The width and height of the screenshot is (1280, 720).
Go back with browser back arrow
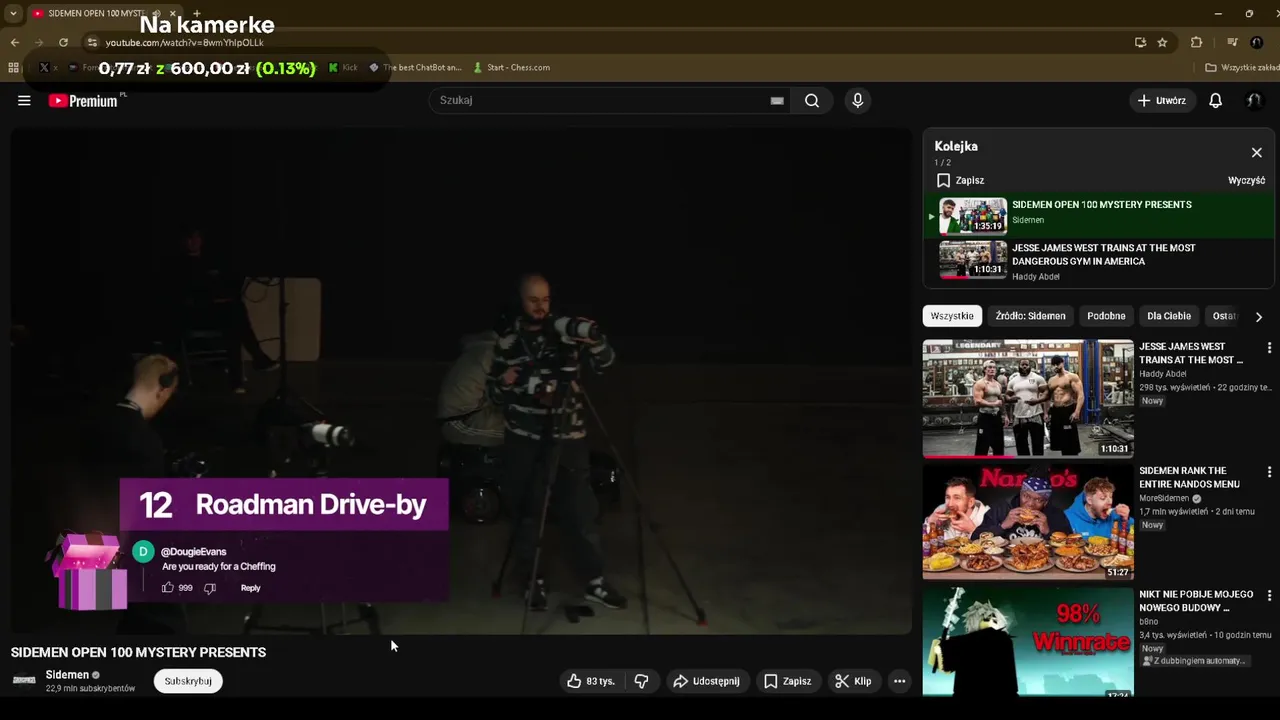coord(14,42)
